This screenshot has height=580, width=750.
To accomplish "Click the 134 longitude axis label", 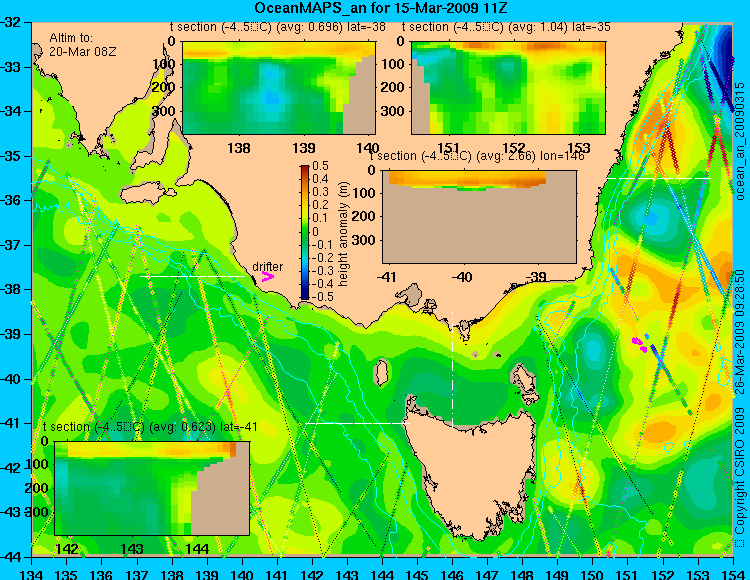I will tap(31, 573).
